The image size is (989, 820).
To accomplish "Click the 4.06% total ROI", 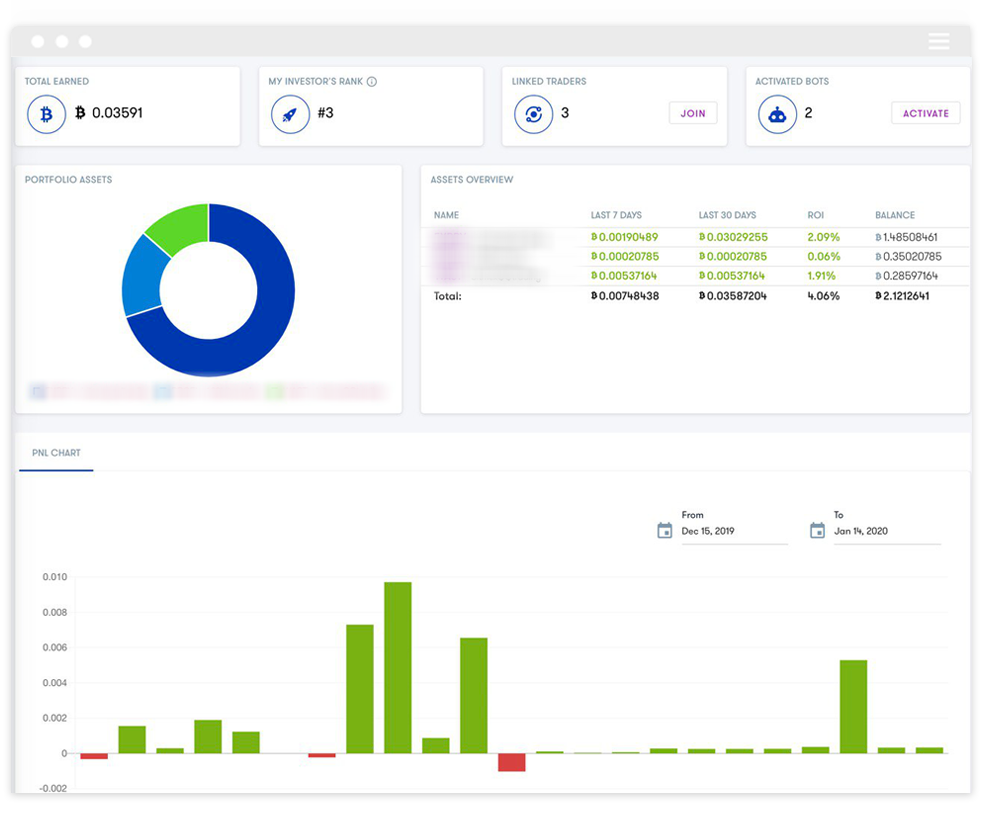I will 823,296.
